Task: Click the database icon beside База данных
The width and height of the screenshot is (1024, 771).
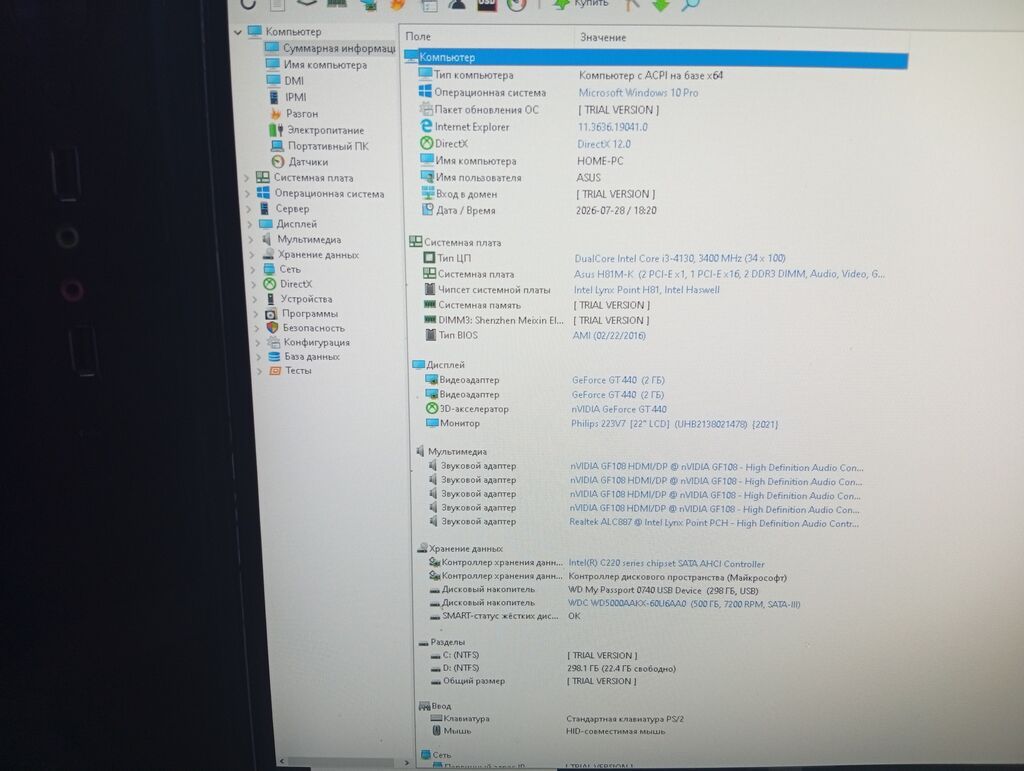Action: (274, 356)
